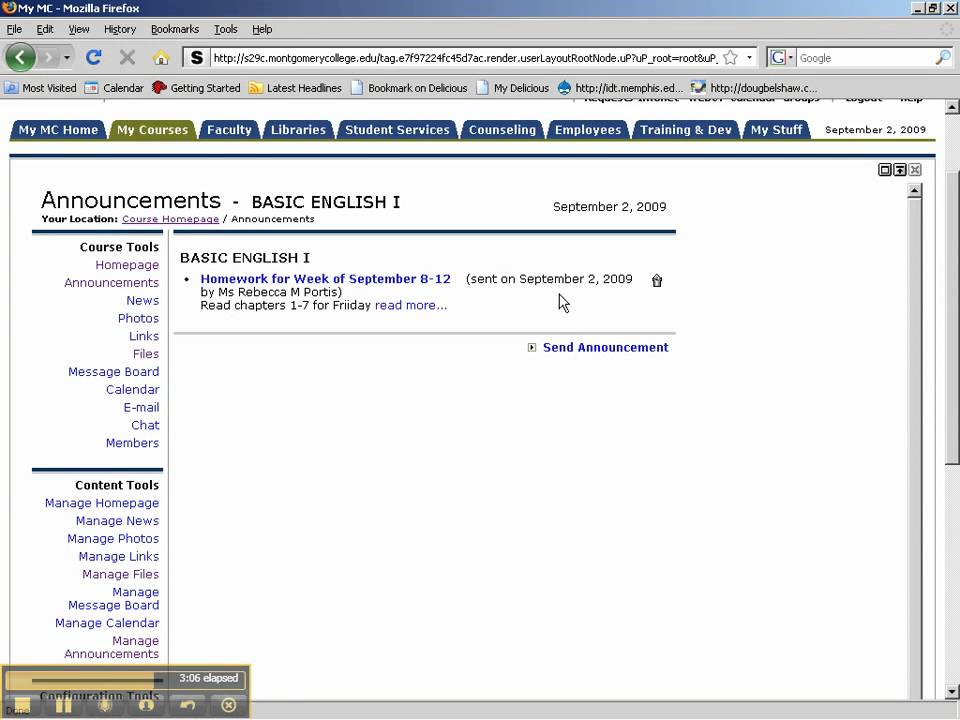The width and height of the screenshot is (960, 720).
Task: Click the recording progress bar
Action: (x=97, y=680)
